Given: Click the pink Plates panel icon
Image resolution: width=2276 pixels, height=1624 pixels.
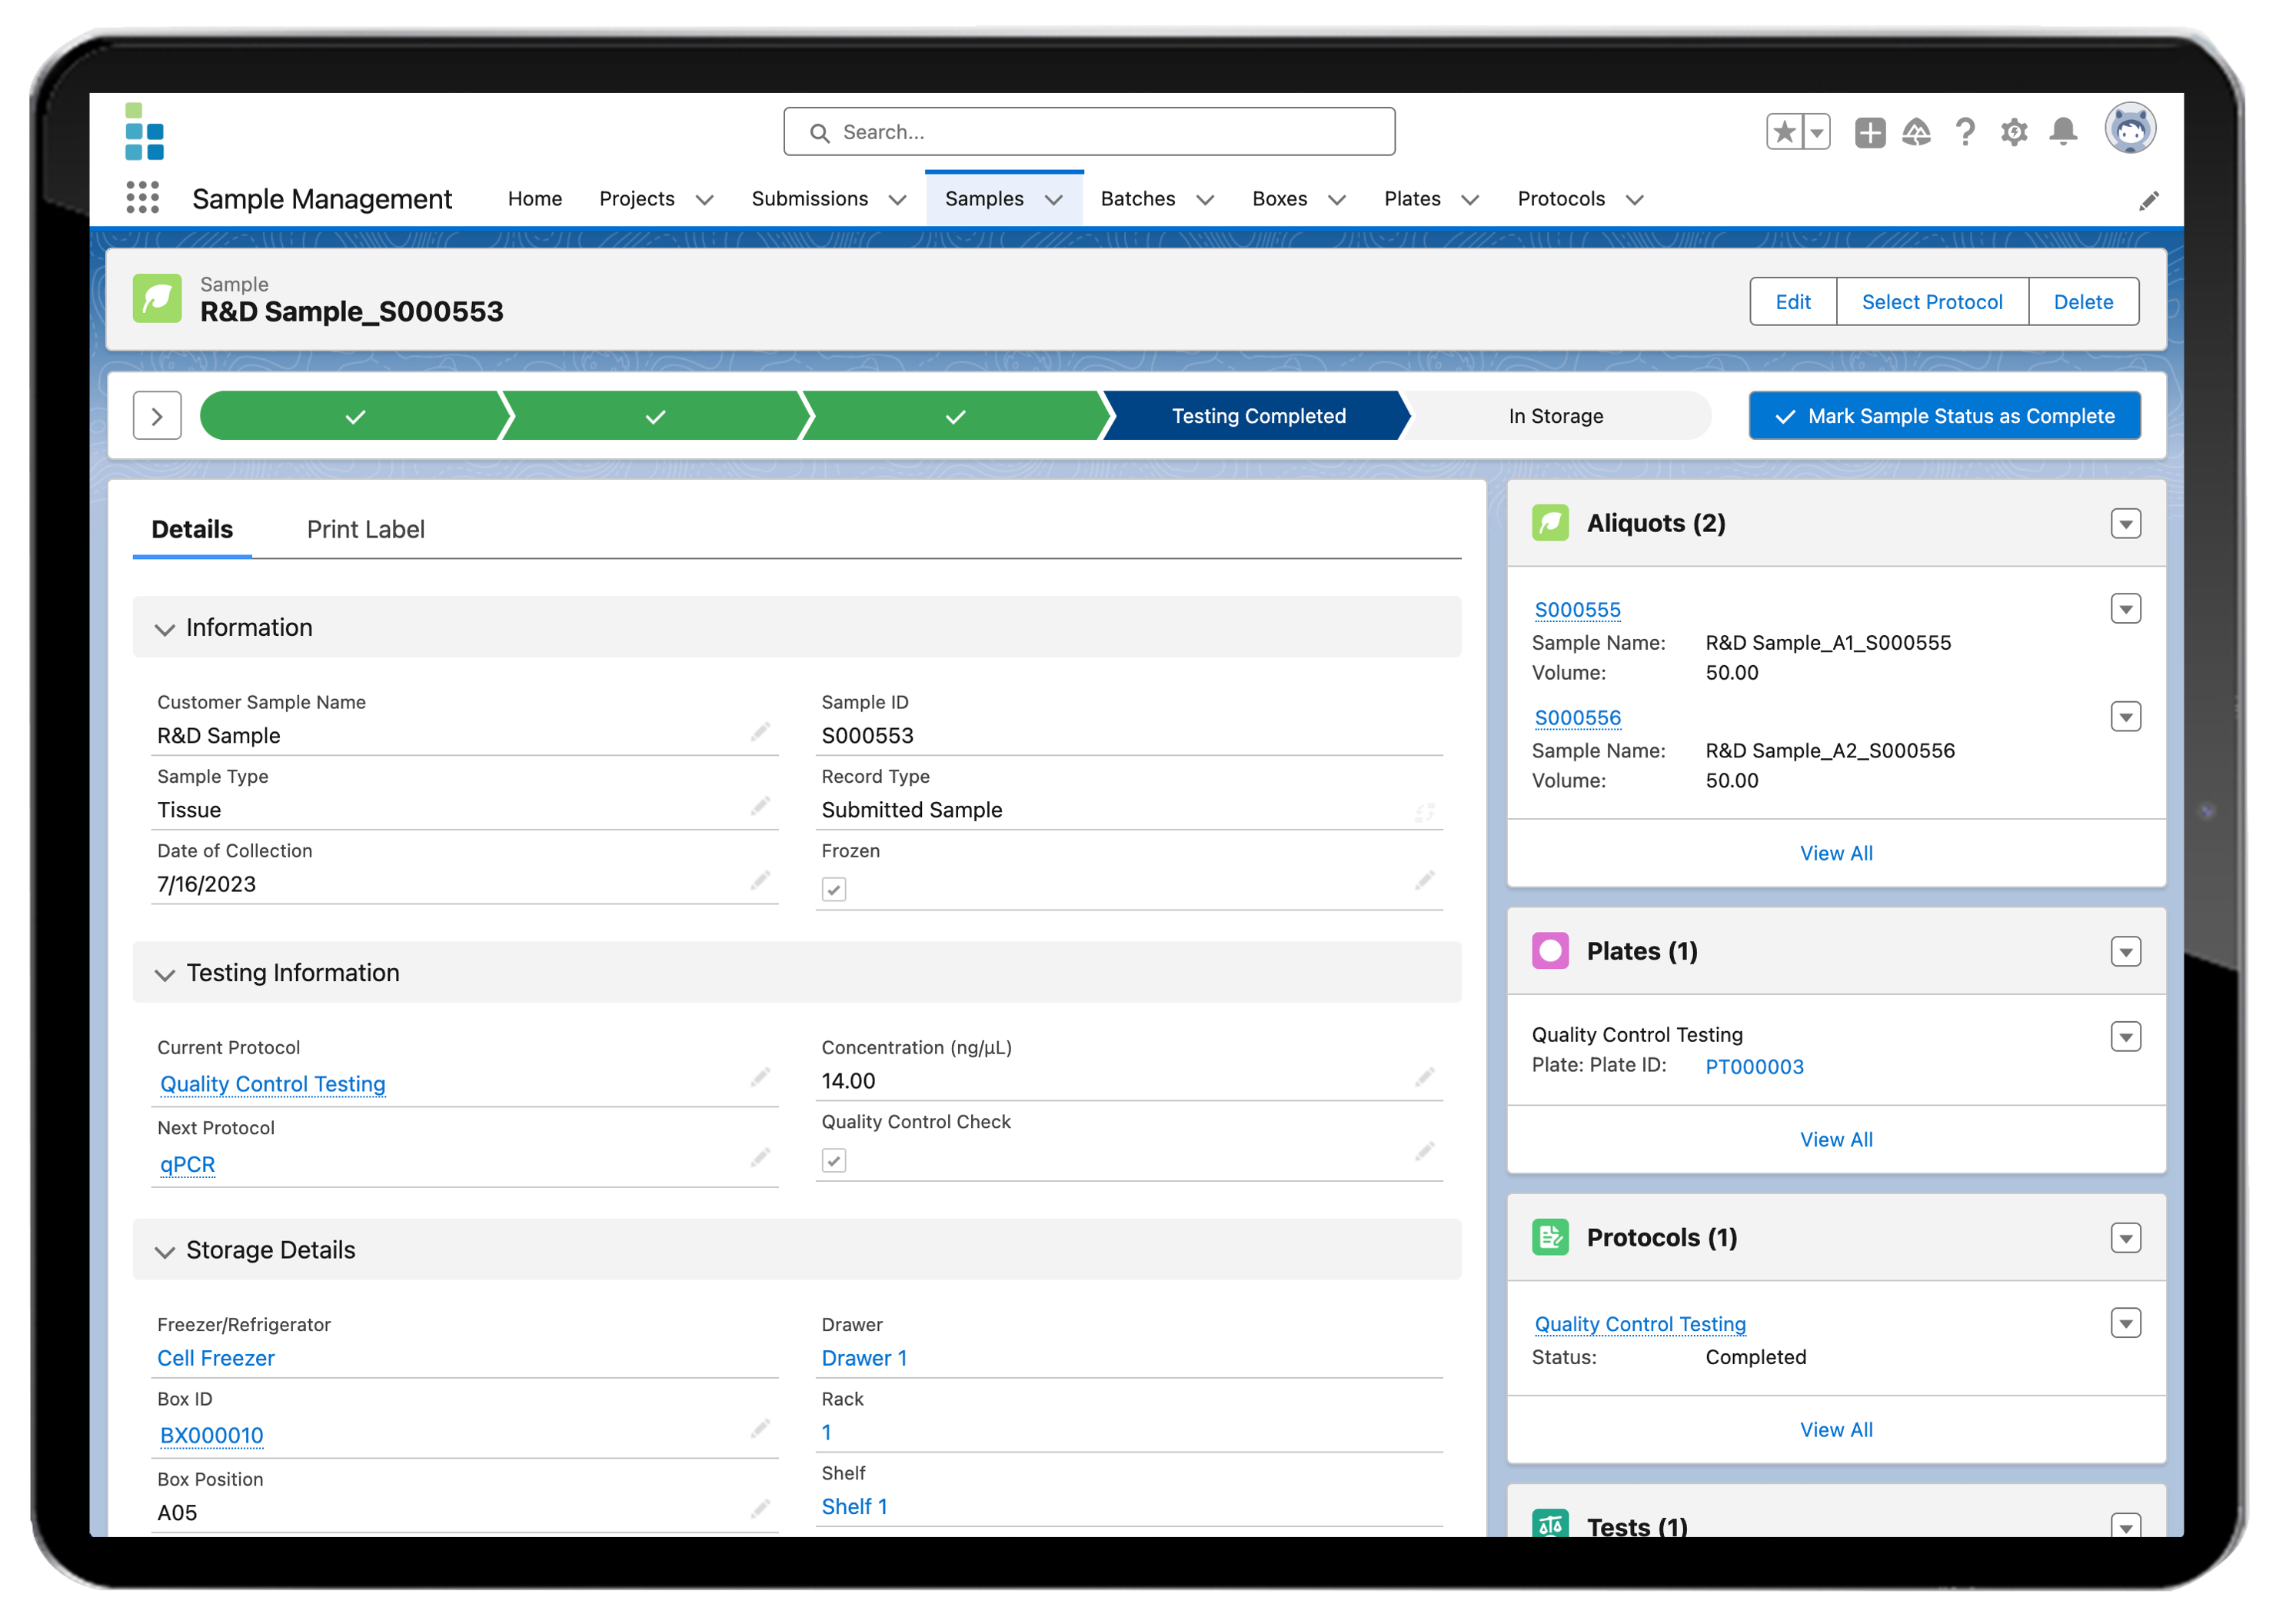Looking at the screenshot, I should coord(1550,951).
